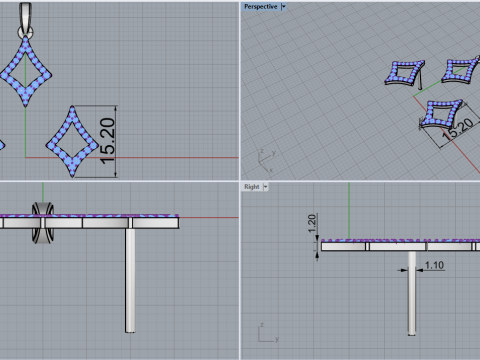Select the vertical 15.20 dimension in top view
The height and width of the screenshot is (360, 480).
(108, 141)
